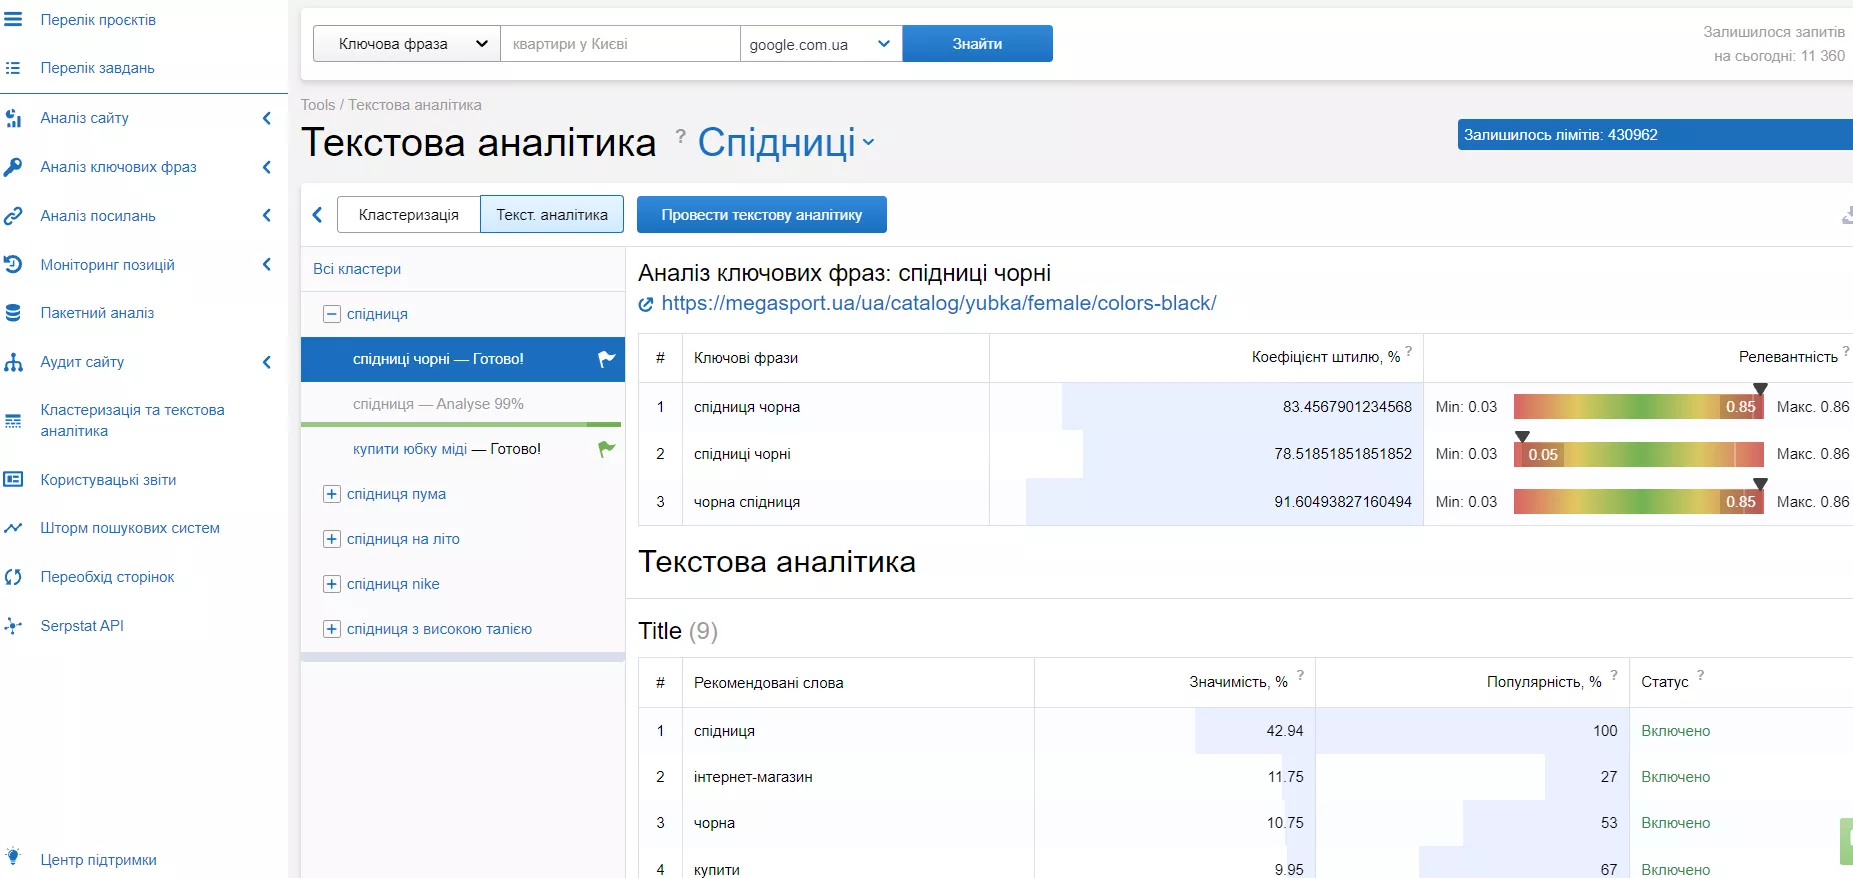This screenshot has width=1853, height=878.
Task: Click the task list icon beside Перелік завдань
Action: (x=13, y=68)
